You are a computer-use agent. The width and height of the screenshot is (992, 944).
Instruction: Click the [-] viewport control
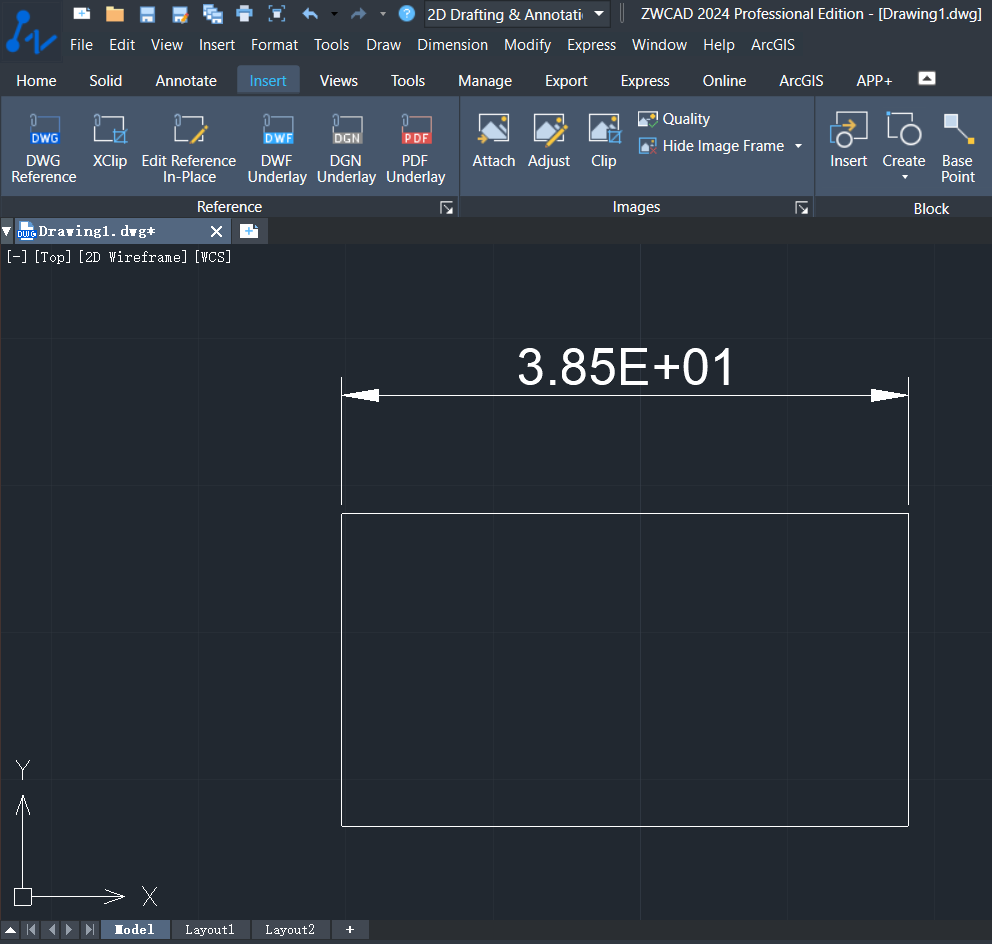16,257
